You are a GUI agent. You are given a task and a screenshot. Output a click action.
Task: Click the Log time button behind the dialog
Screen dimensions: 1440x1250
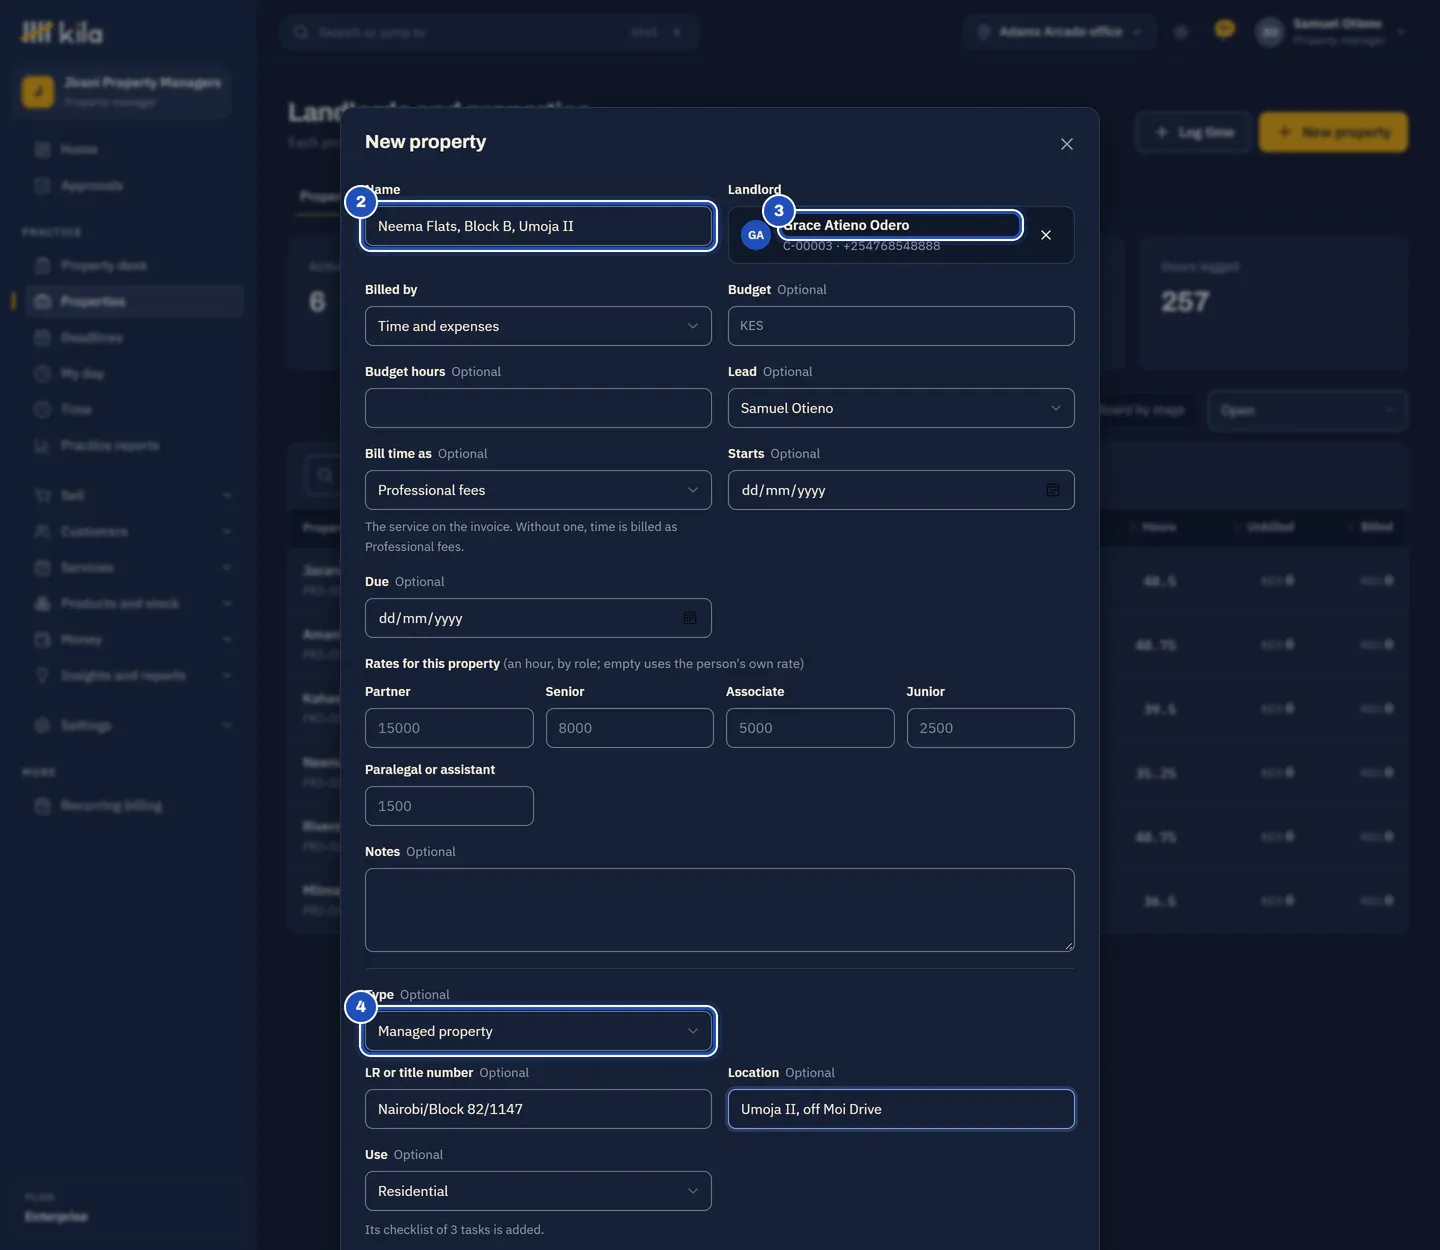pos(1193,132)
